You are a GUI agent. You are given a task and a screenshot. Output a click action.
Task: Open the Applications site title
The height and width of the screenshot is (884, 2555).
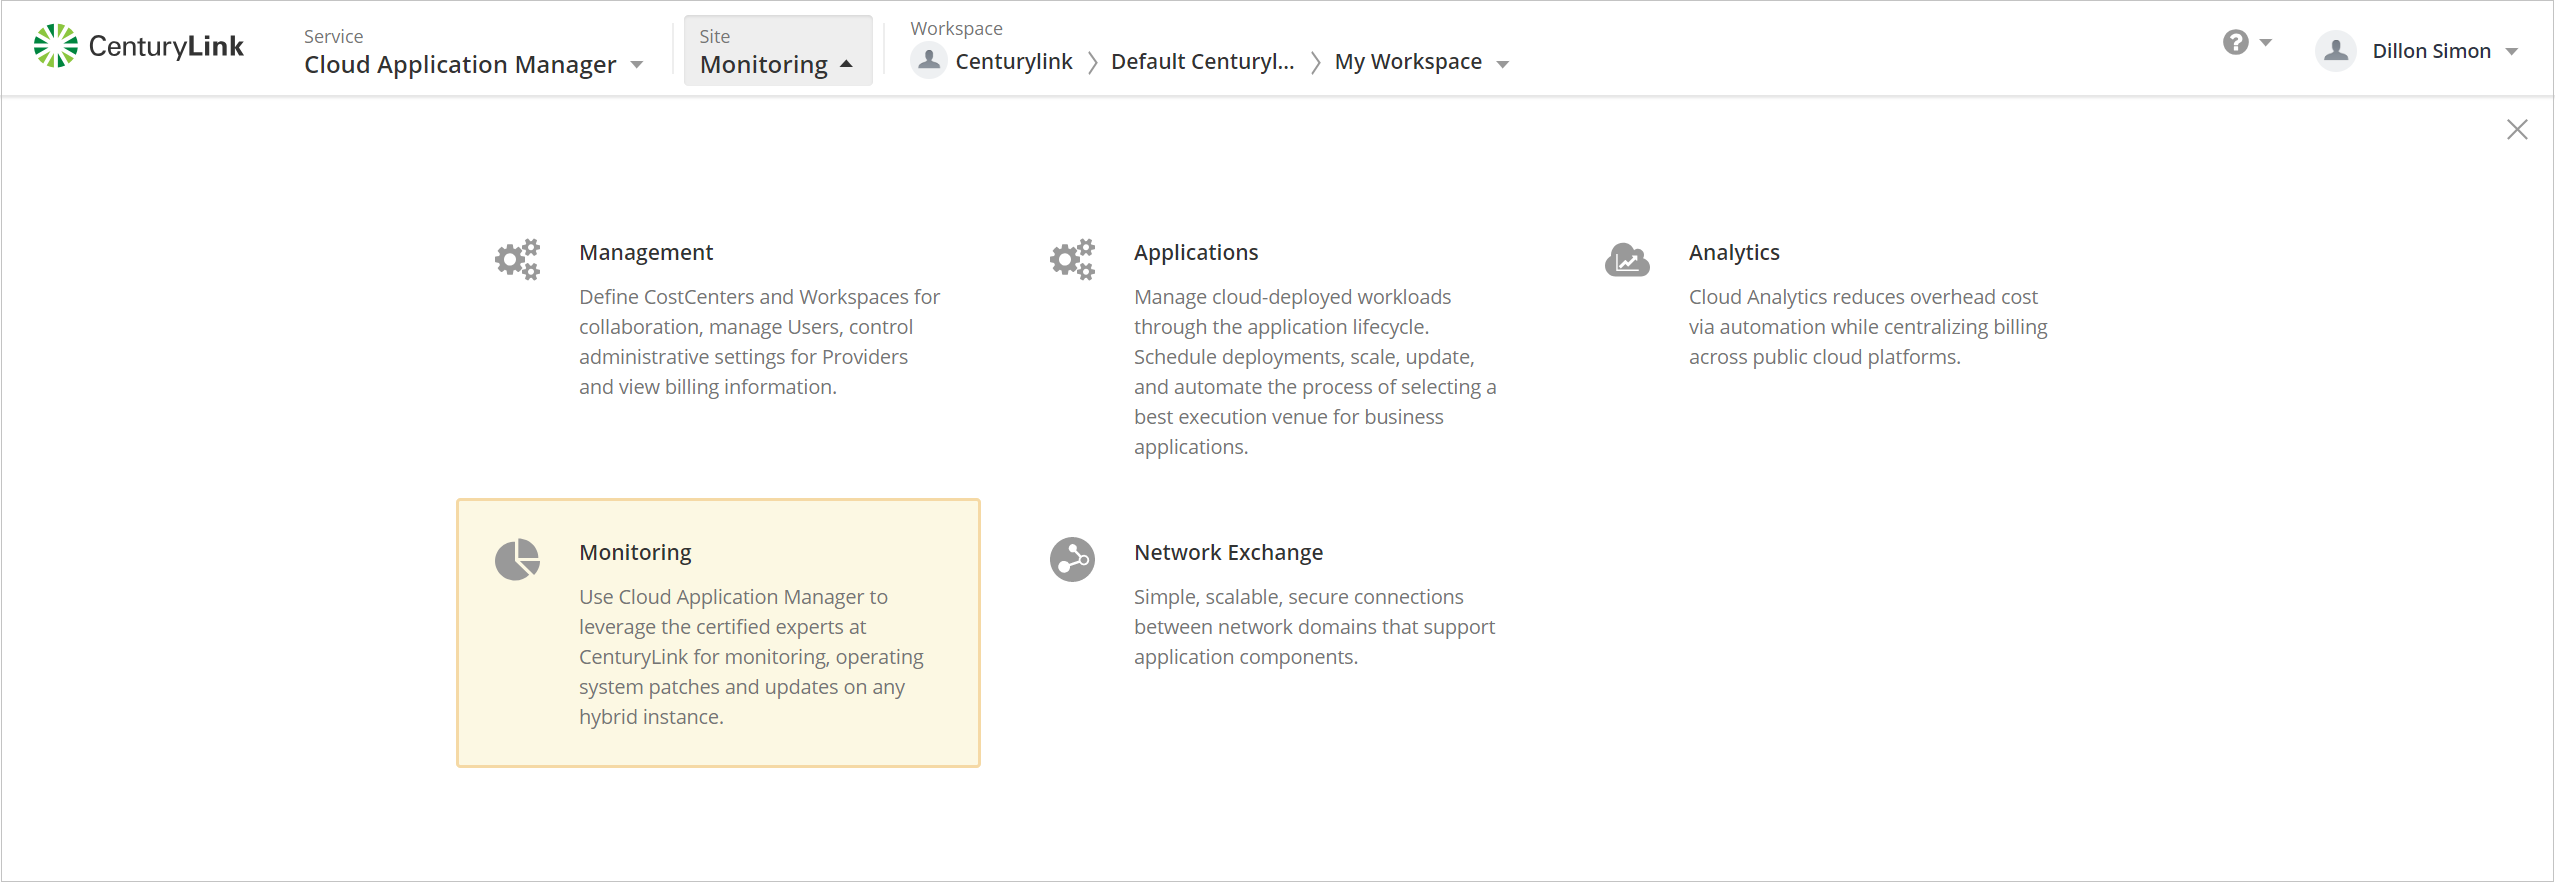[x=1196, y=252]
